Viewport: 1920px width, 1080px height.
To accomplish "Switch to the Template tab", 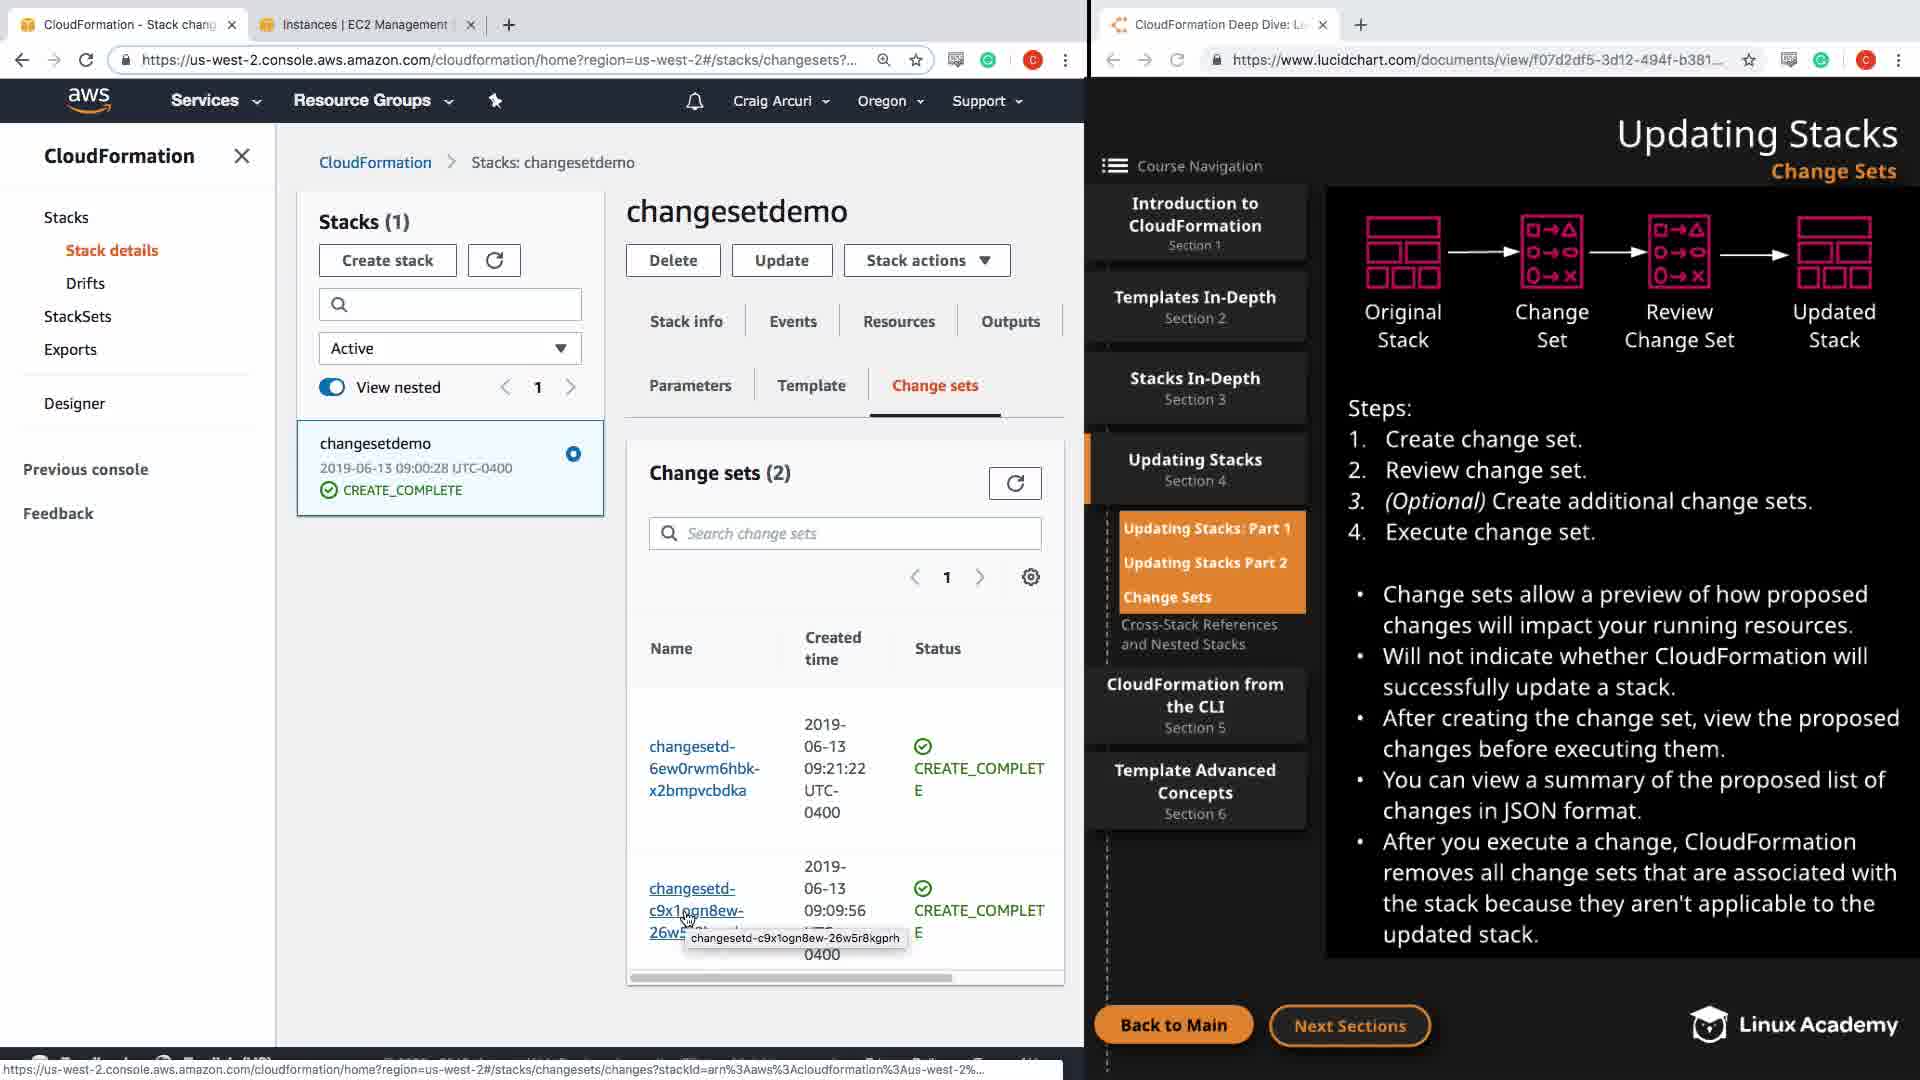I will point(810,385).
